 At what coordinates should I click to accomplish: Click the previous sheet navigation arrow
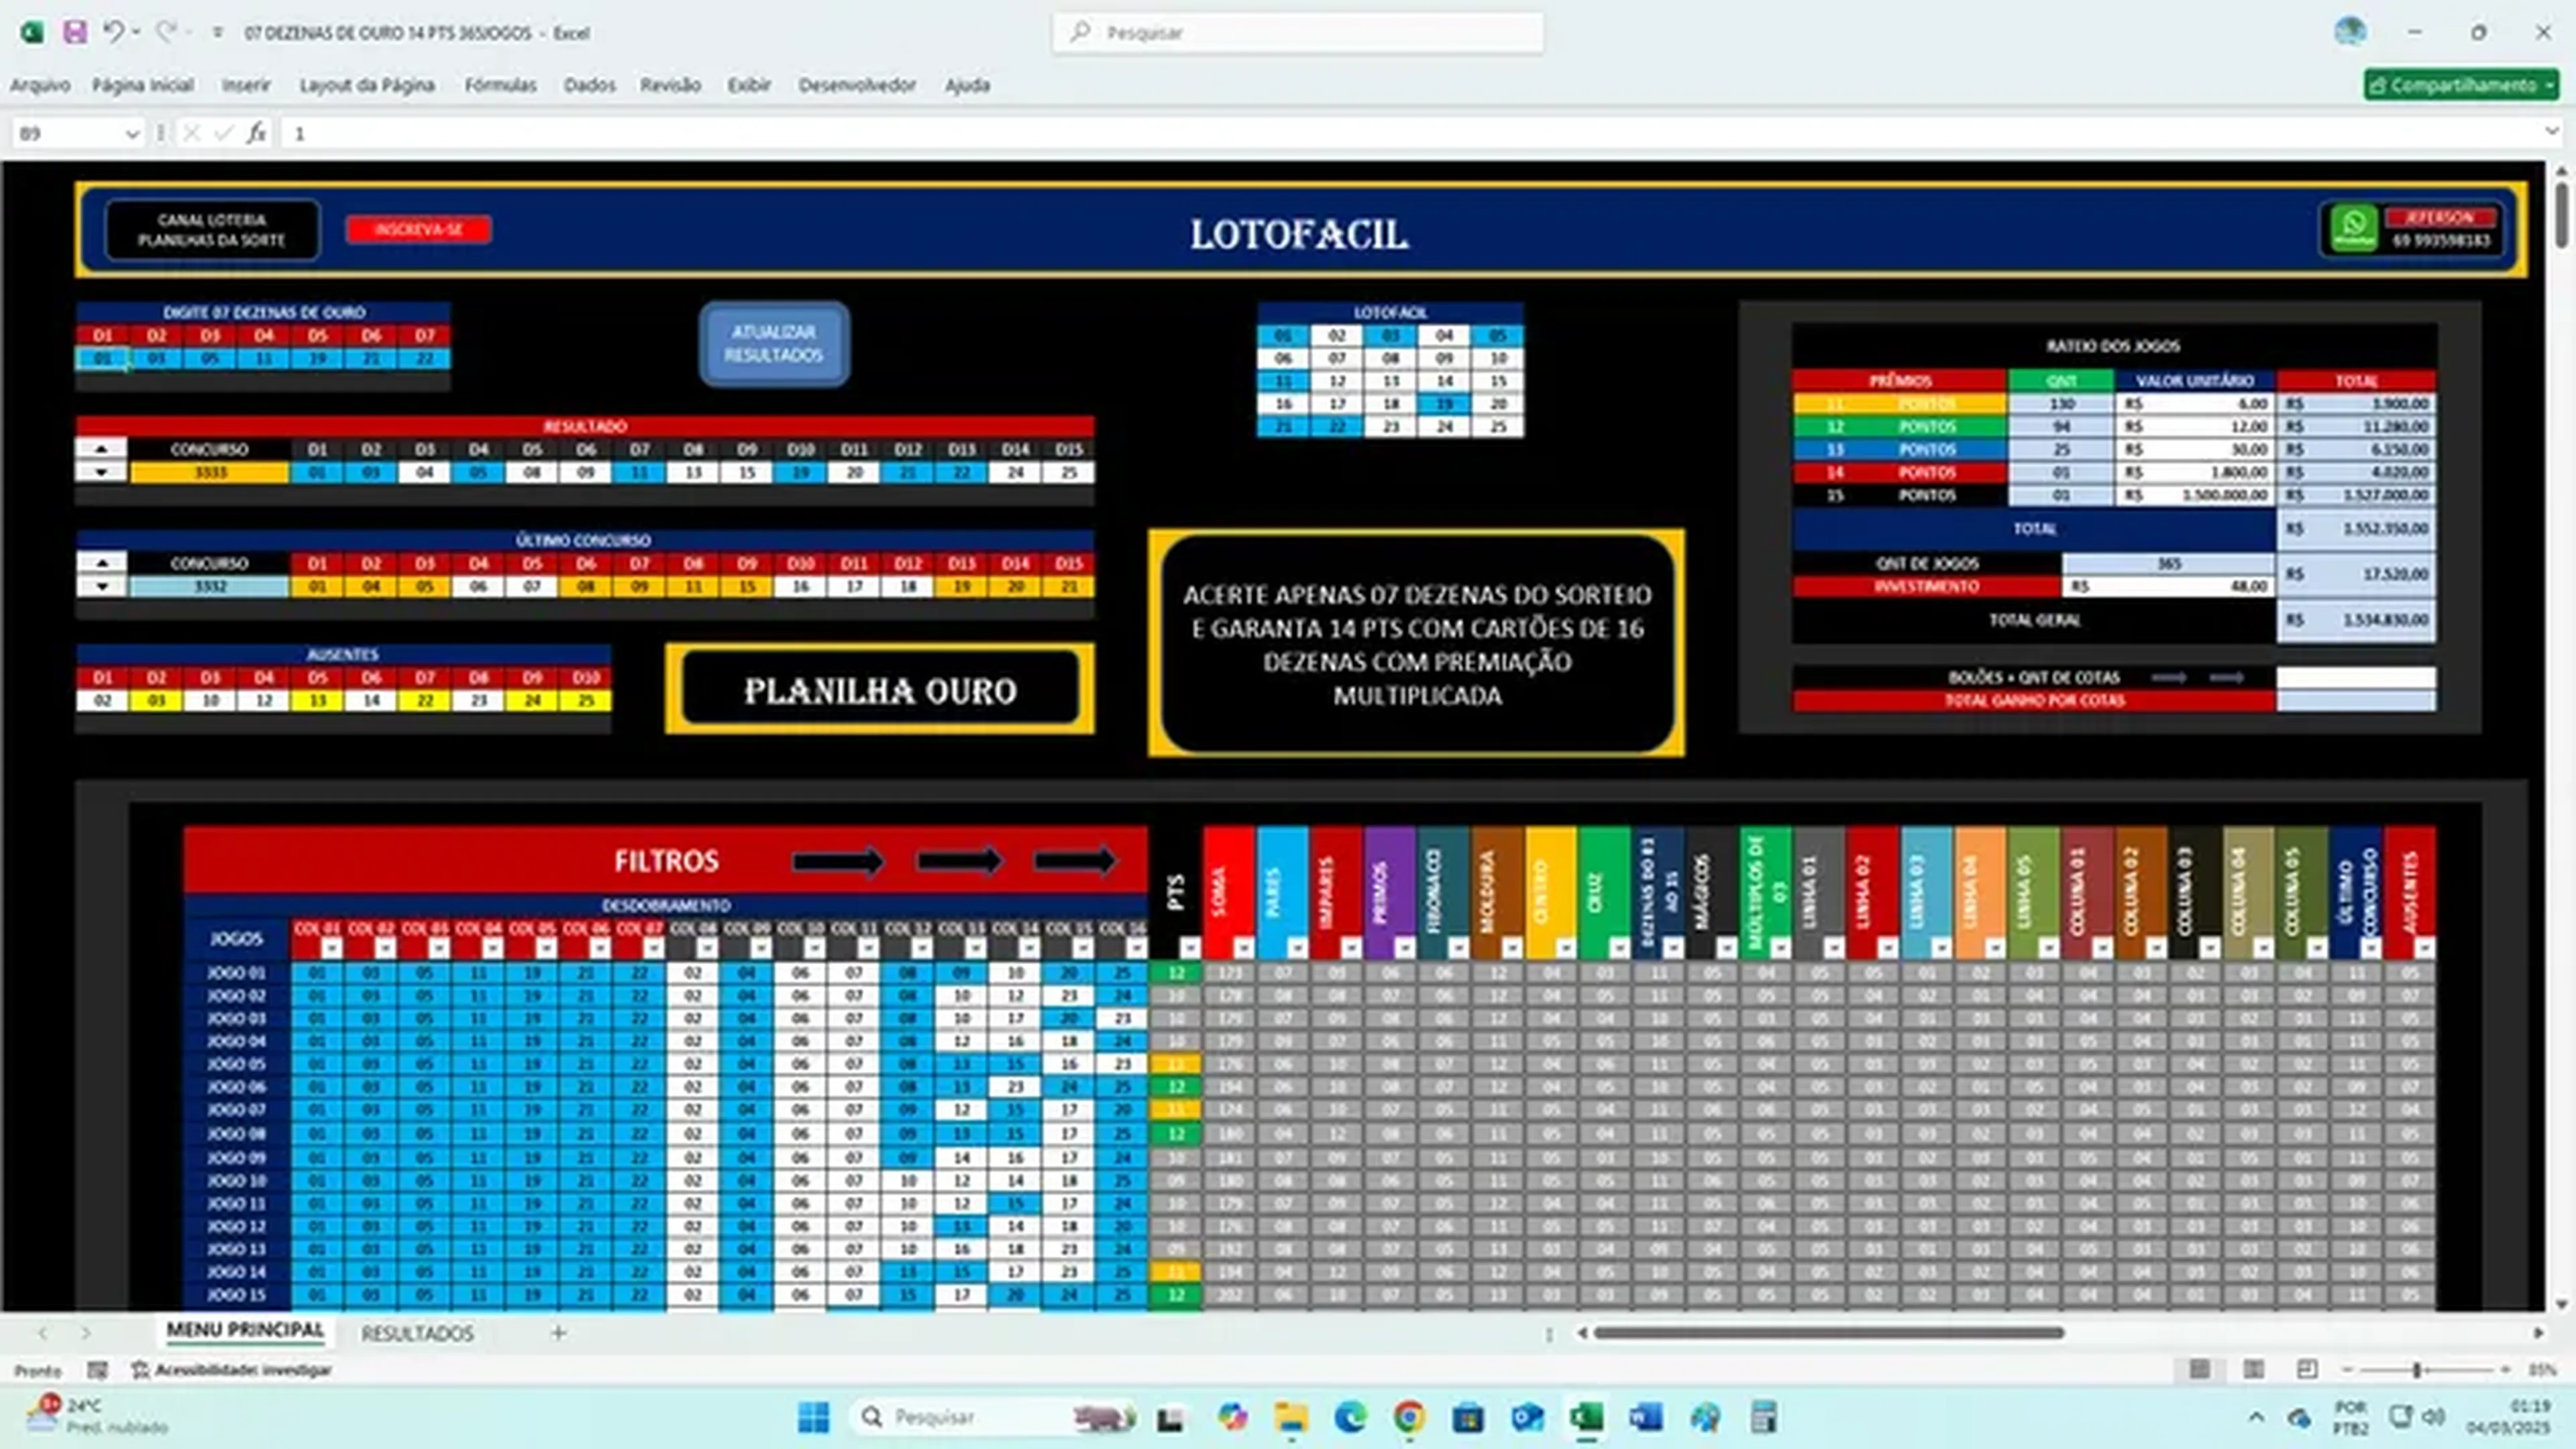(42, 1333)
